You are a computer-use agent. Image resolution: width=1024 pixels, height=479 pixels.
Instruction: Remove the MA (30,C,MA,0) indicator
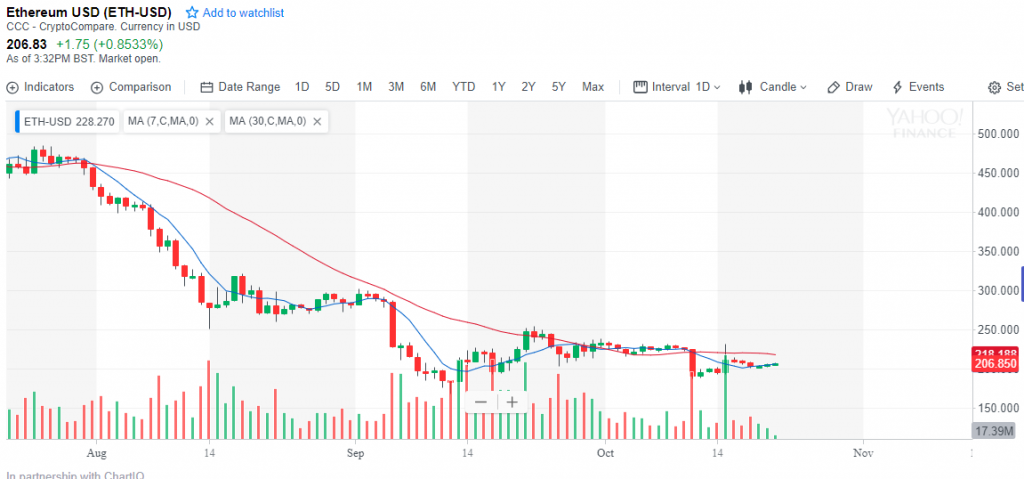[317, 121]
